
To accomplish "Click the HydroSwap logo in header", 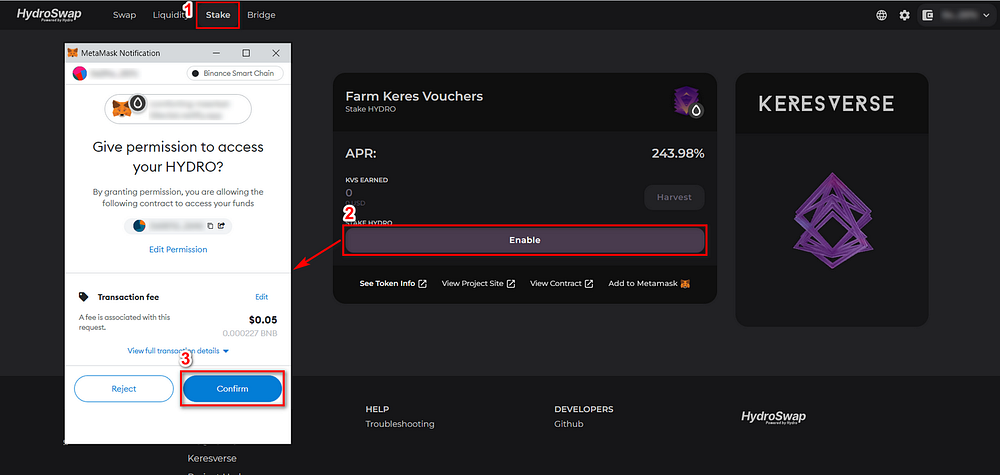I will [48, 14].
